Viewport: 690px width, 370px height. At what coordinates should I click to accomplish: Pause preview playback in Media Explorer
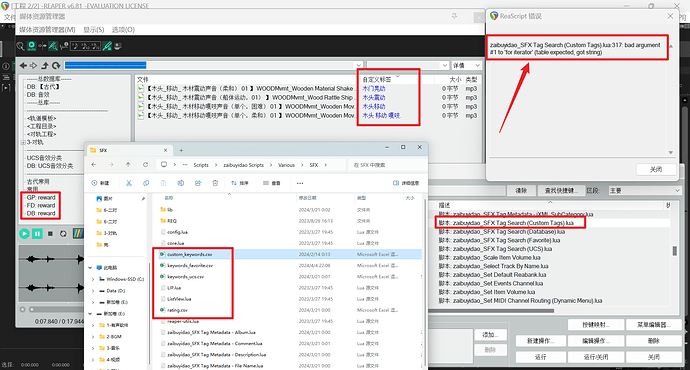tap(37, 234)
